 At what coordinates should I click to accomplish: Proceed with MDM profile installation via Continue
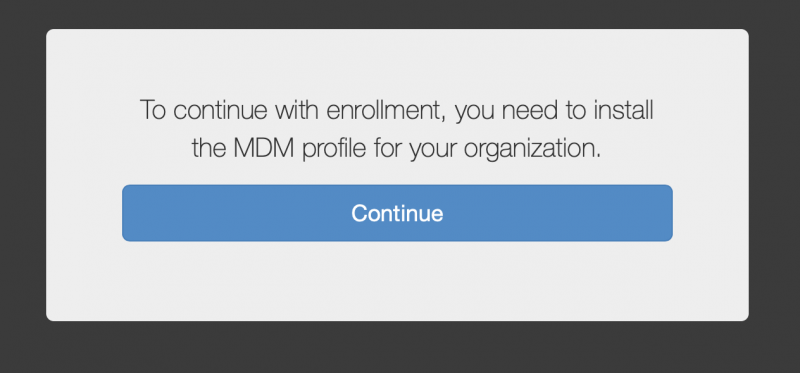[x=397, y=213]
